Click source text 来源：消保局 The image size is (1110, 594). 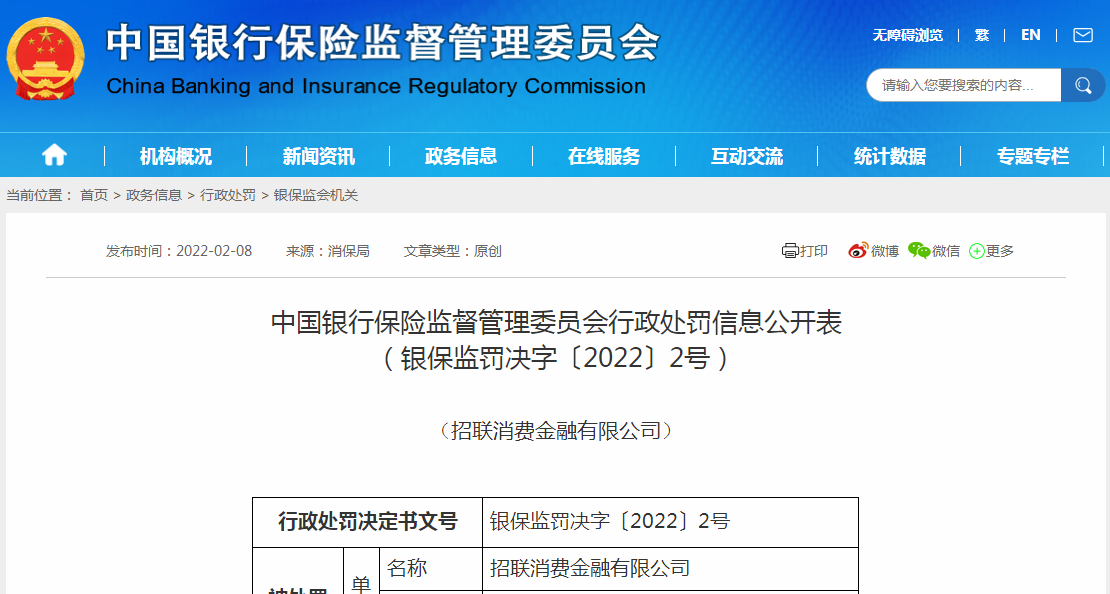tap(328, 251)
